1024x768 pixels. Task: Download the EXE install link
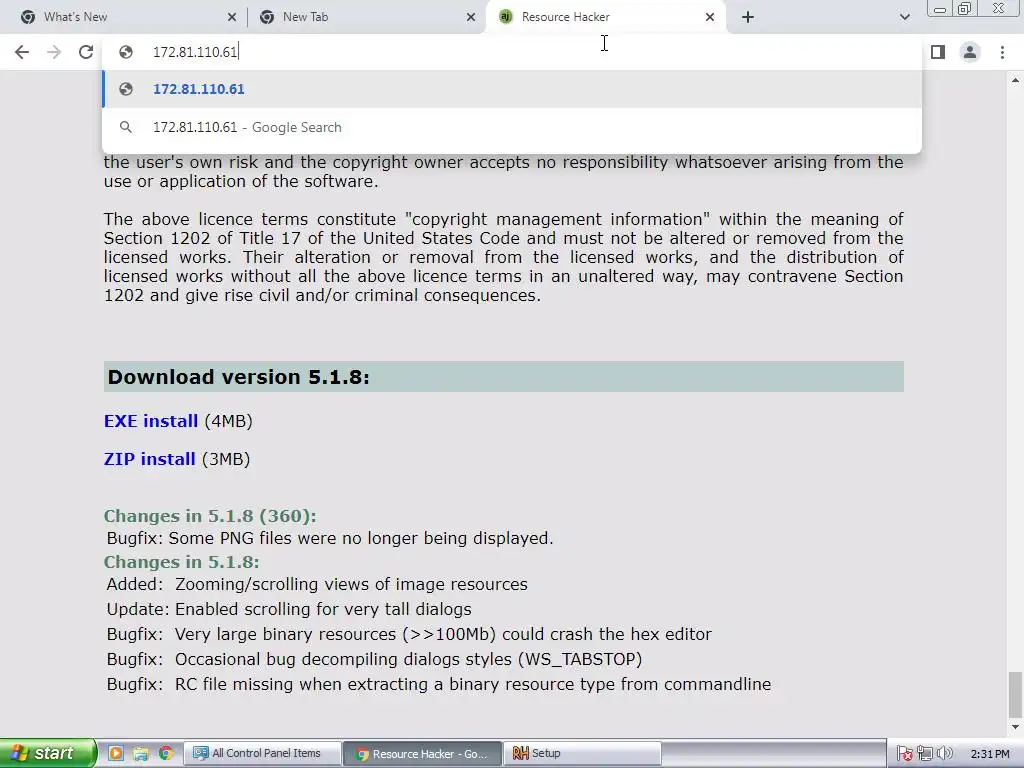coord(151,421)
